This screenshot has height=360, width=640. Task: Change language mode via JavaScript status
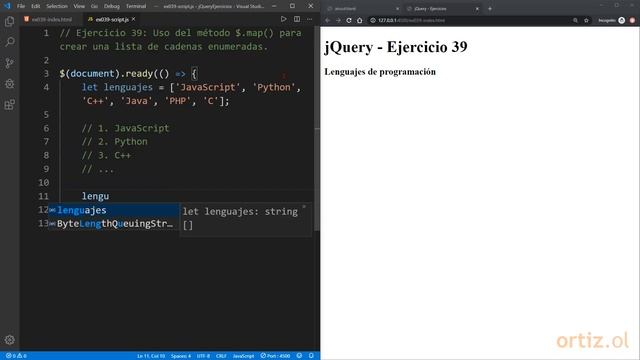pyautogui.click(x=243, y=356)
